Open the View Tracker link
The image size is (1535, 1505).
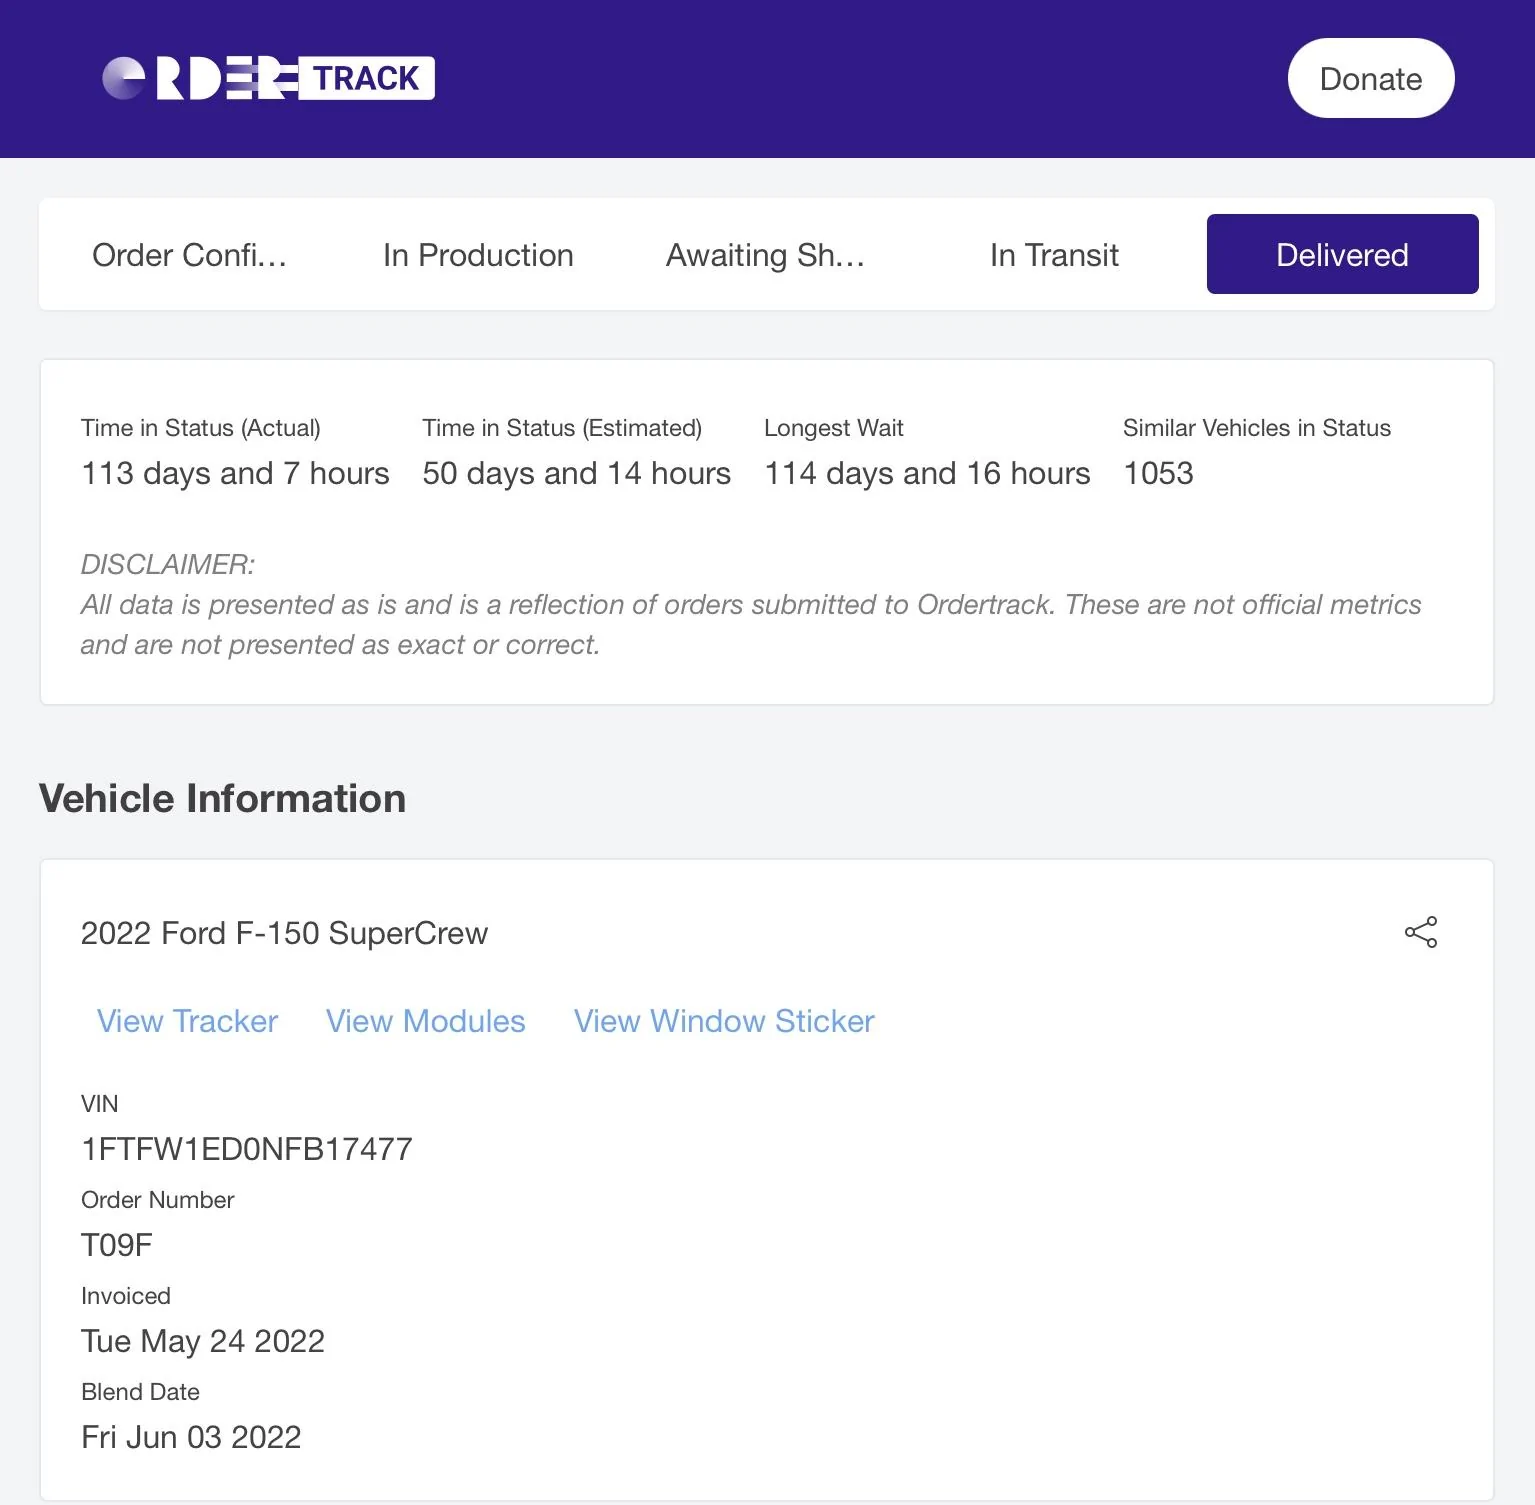point(187,1021)
